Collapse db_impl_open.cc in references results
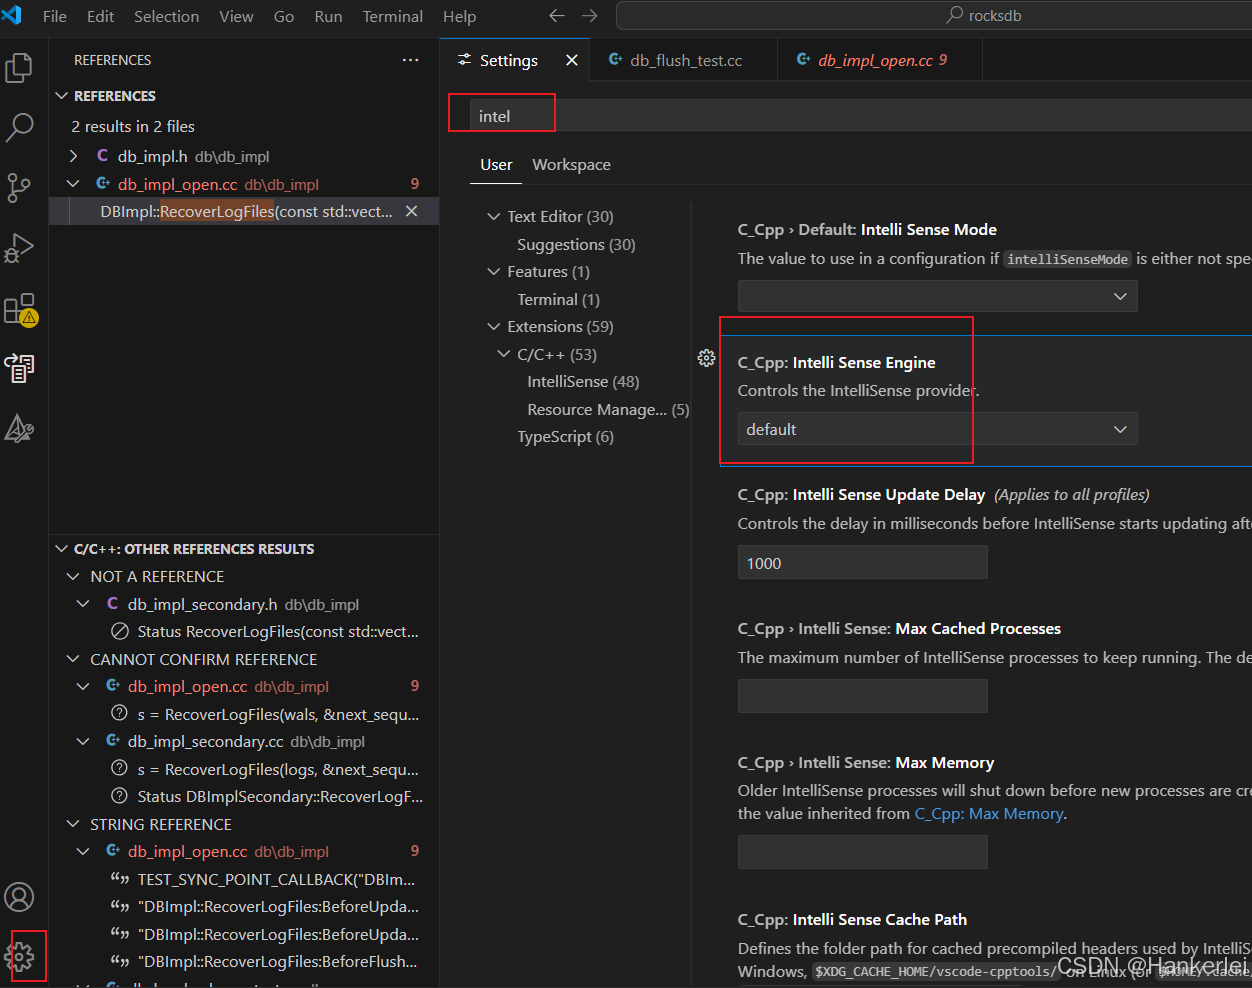Viewport: 1252px width, 988px height. 73,184
